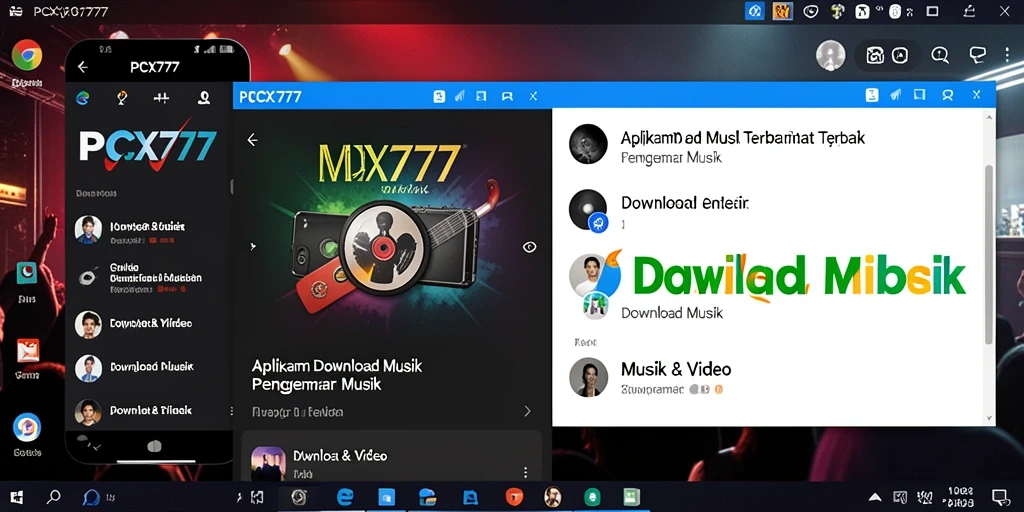Select Aplikam Download Musik Pengemar Musik heading
The width and height of the screenshot is (1024, 512).
[337, 375]
